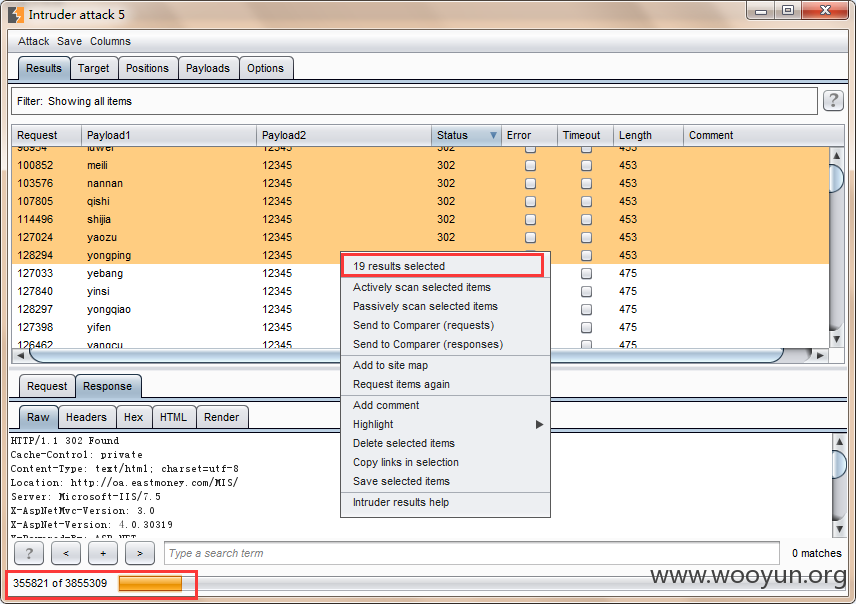The width and height of the screenshot is (856, 604).
Task: Click response pane scroll up arrow
Action: (x=839, y=440)
